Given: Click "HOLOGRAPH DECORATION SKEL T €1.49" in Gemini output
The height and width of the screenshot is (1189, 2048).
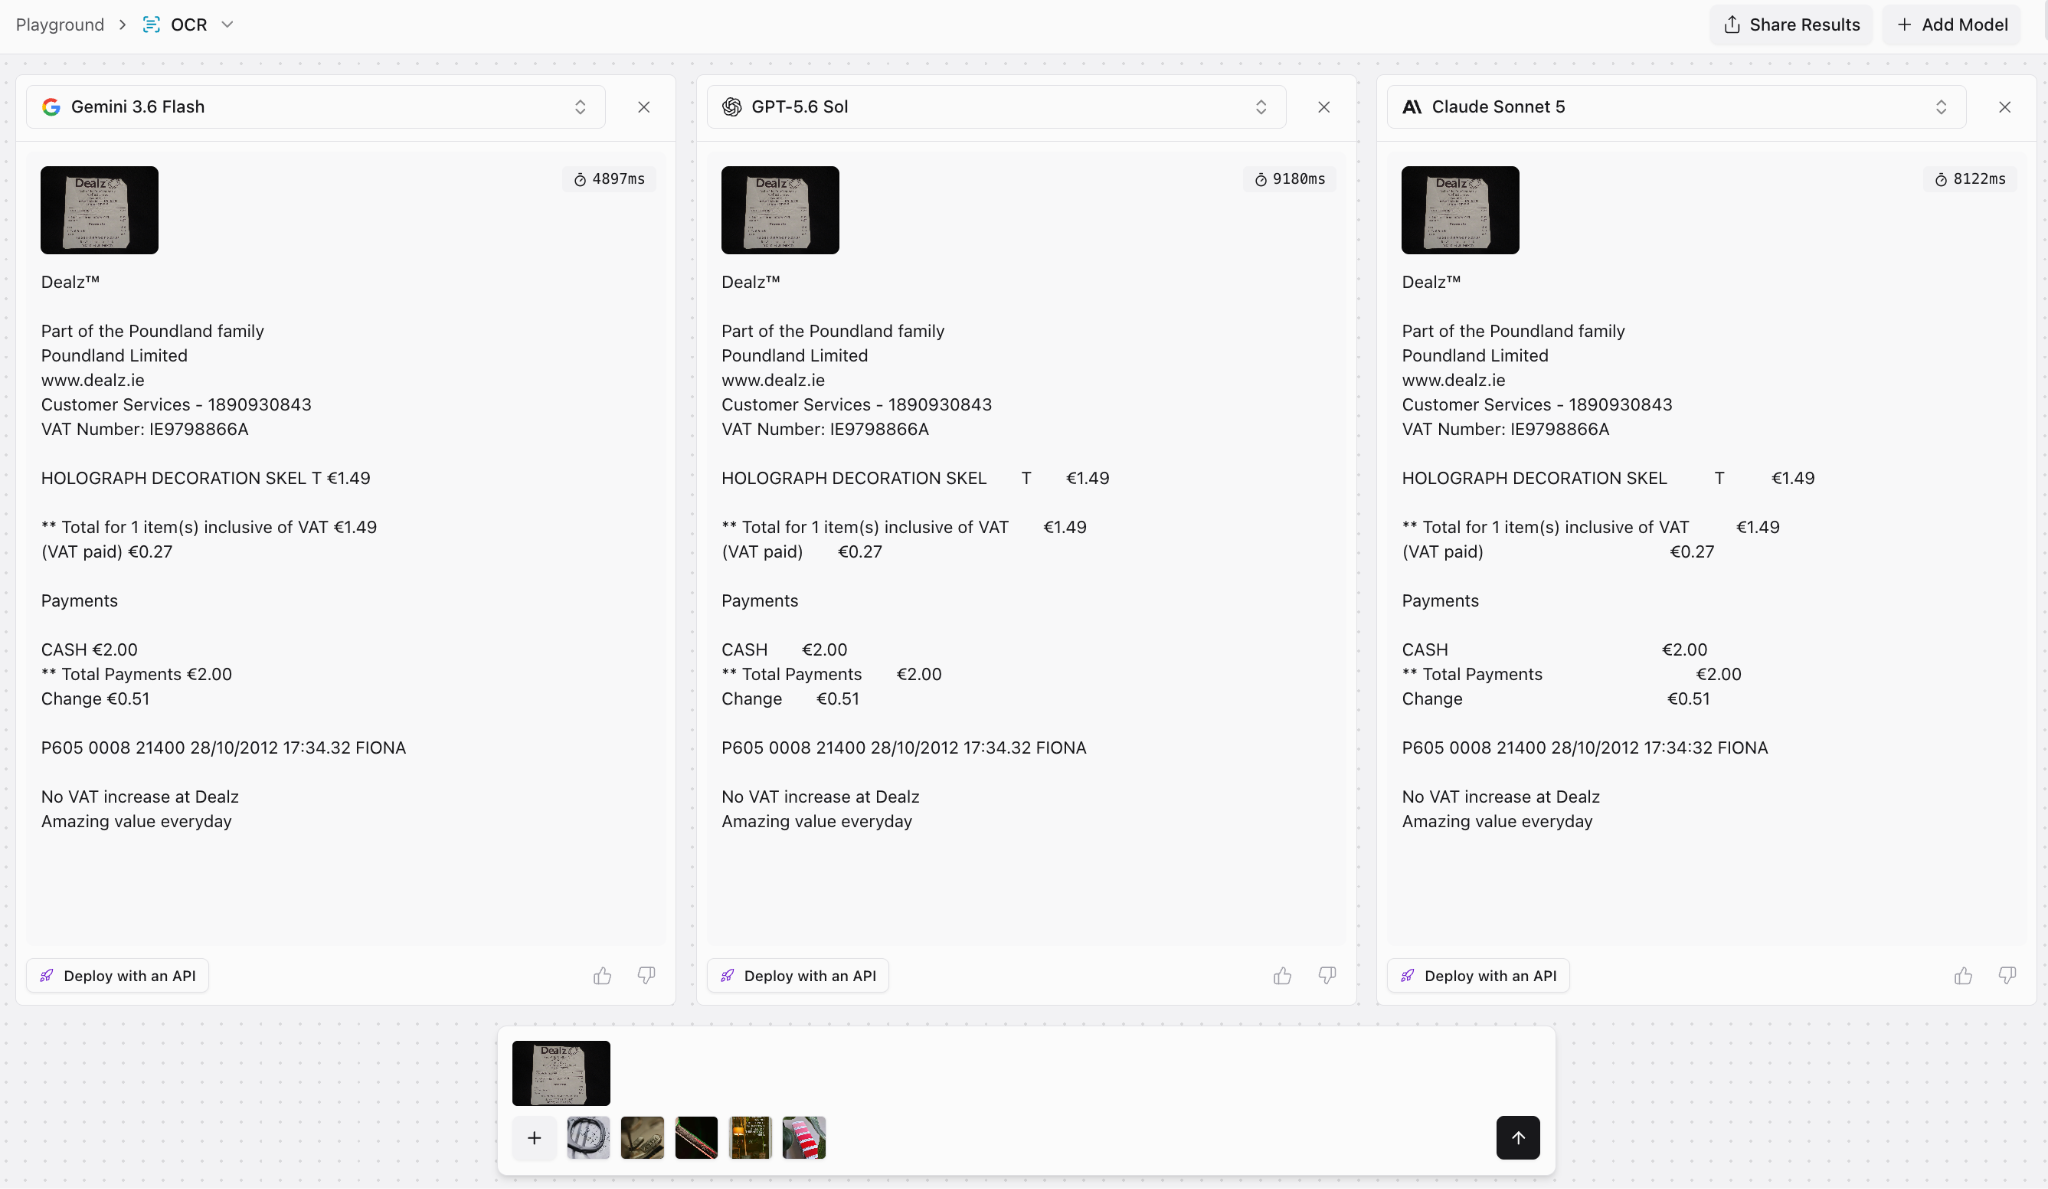Looking at the screenshot, I should (206, 478).
